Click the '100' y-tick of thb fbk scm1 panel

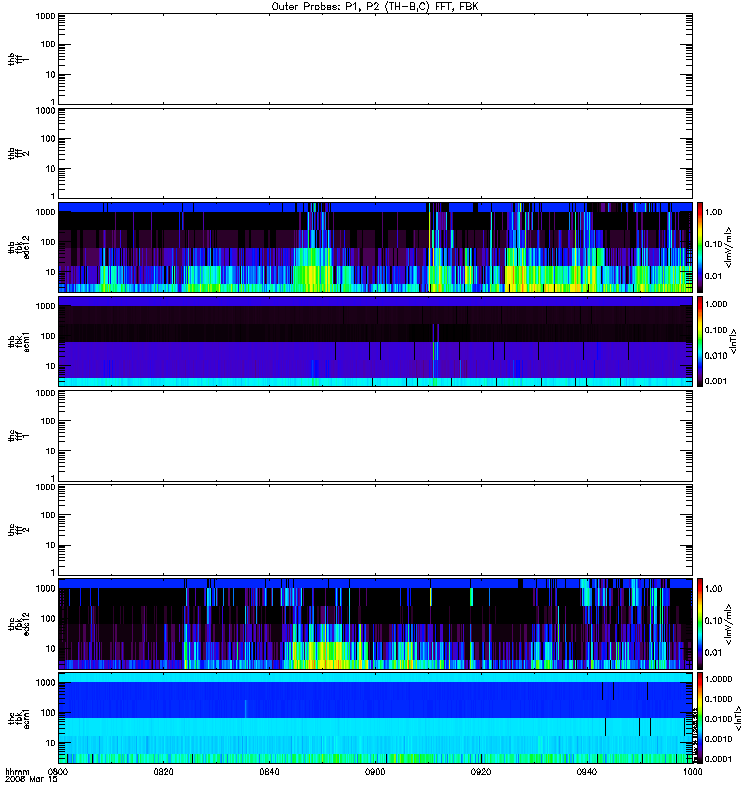coord(48,336)
